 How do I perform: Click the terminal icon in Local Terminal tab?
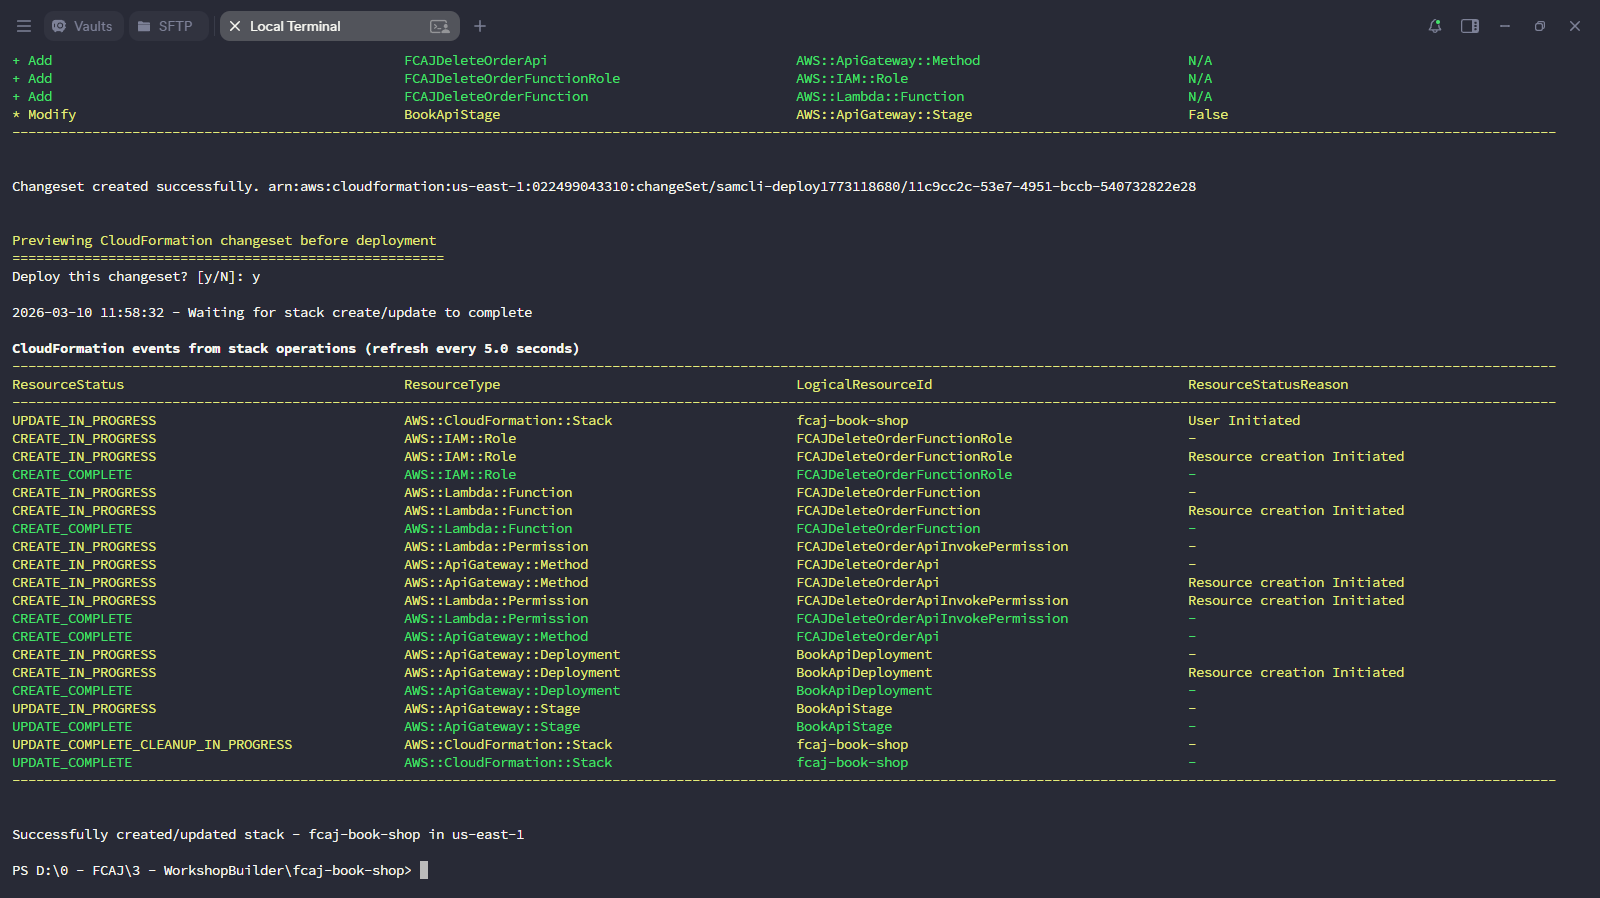pyautogui.click(x=439, y=26)
